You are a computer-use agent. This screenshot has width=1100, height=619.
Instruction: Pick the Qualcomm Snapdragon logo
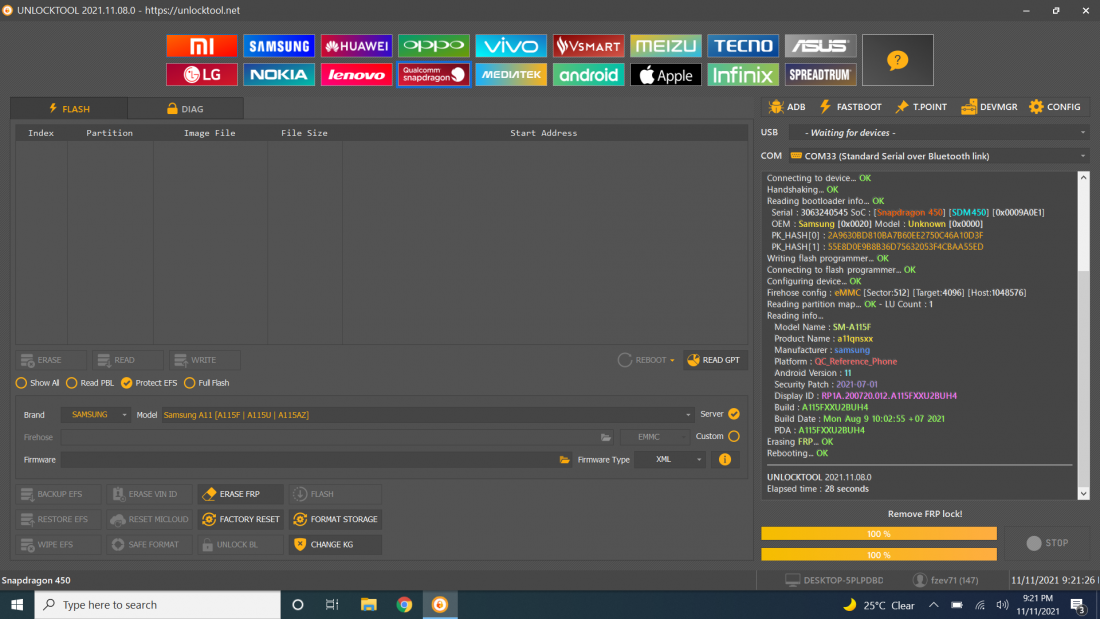434,74
